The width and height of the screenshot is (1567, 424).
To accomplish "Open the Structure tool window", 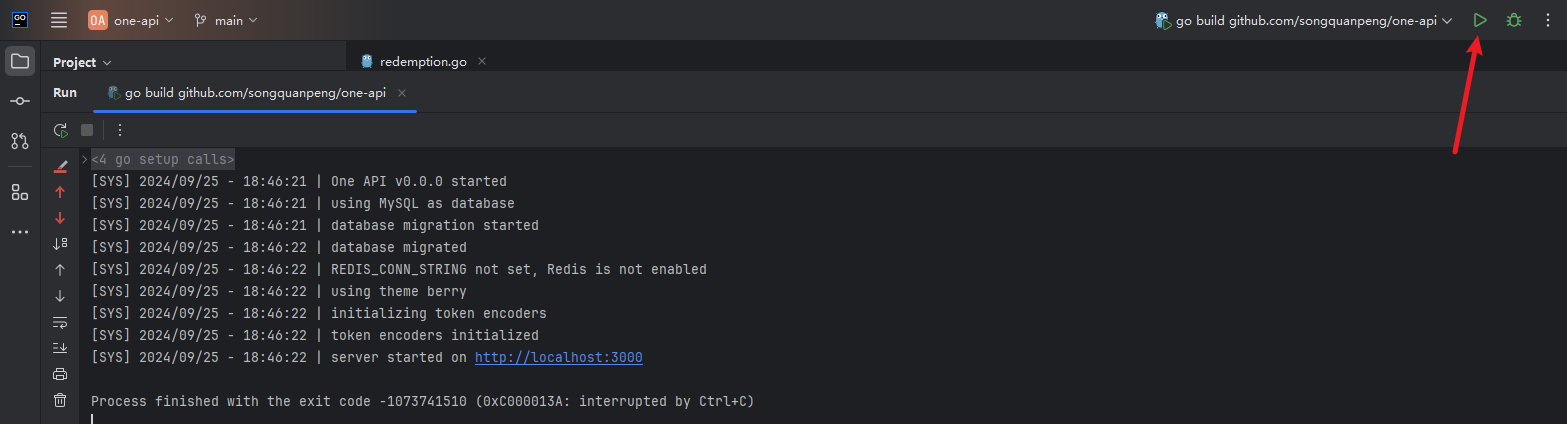I will click(20, 192).
